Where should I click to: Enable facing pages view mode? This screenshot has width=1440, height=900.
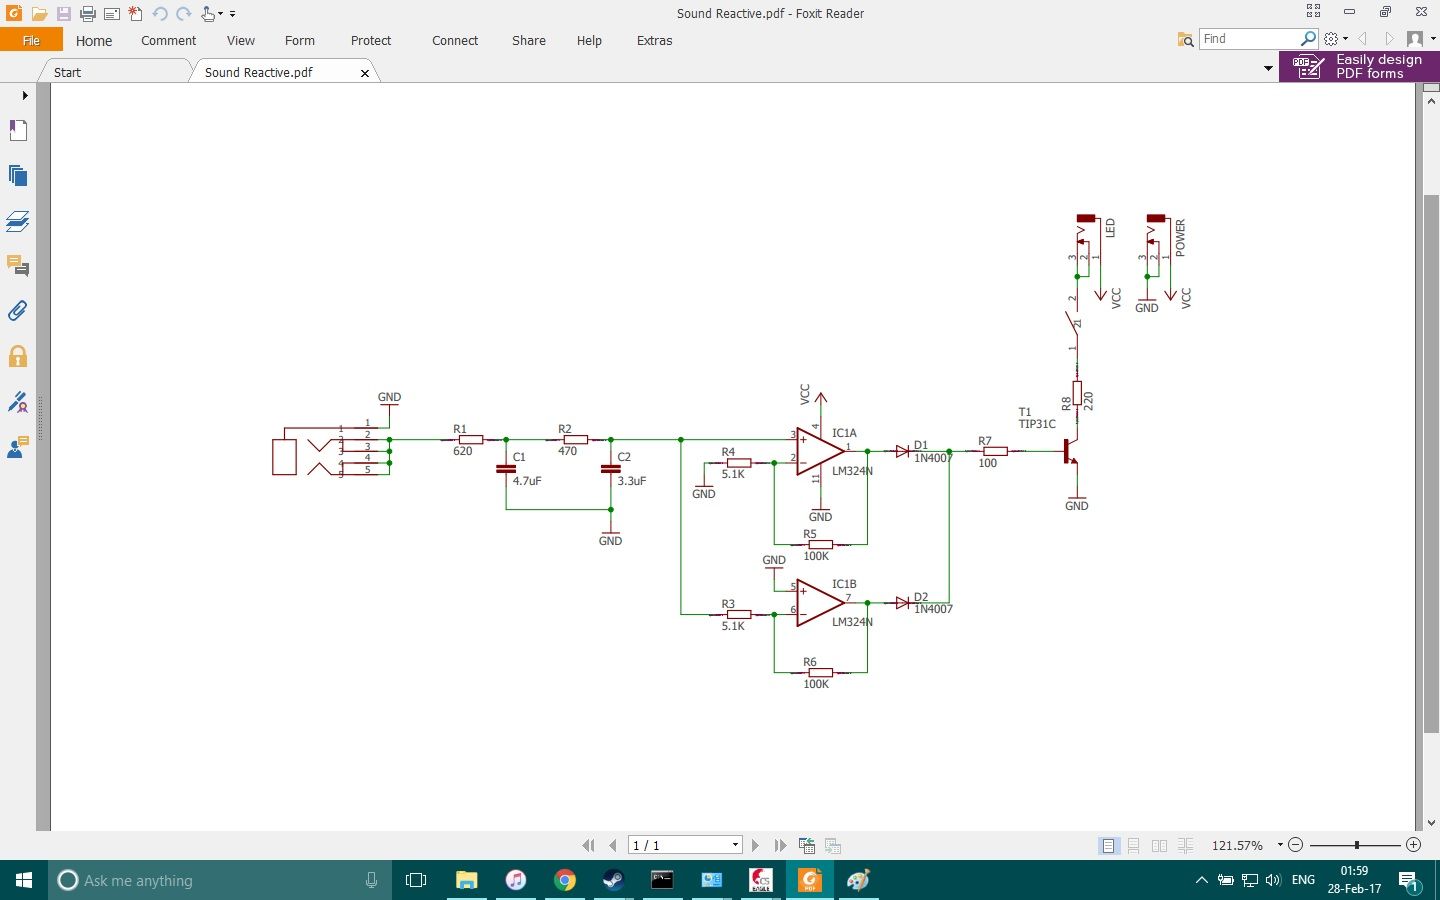click(x=1160, y=846)
